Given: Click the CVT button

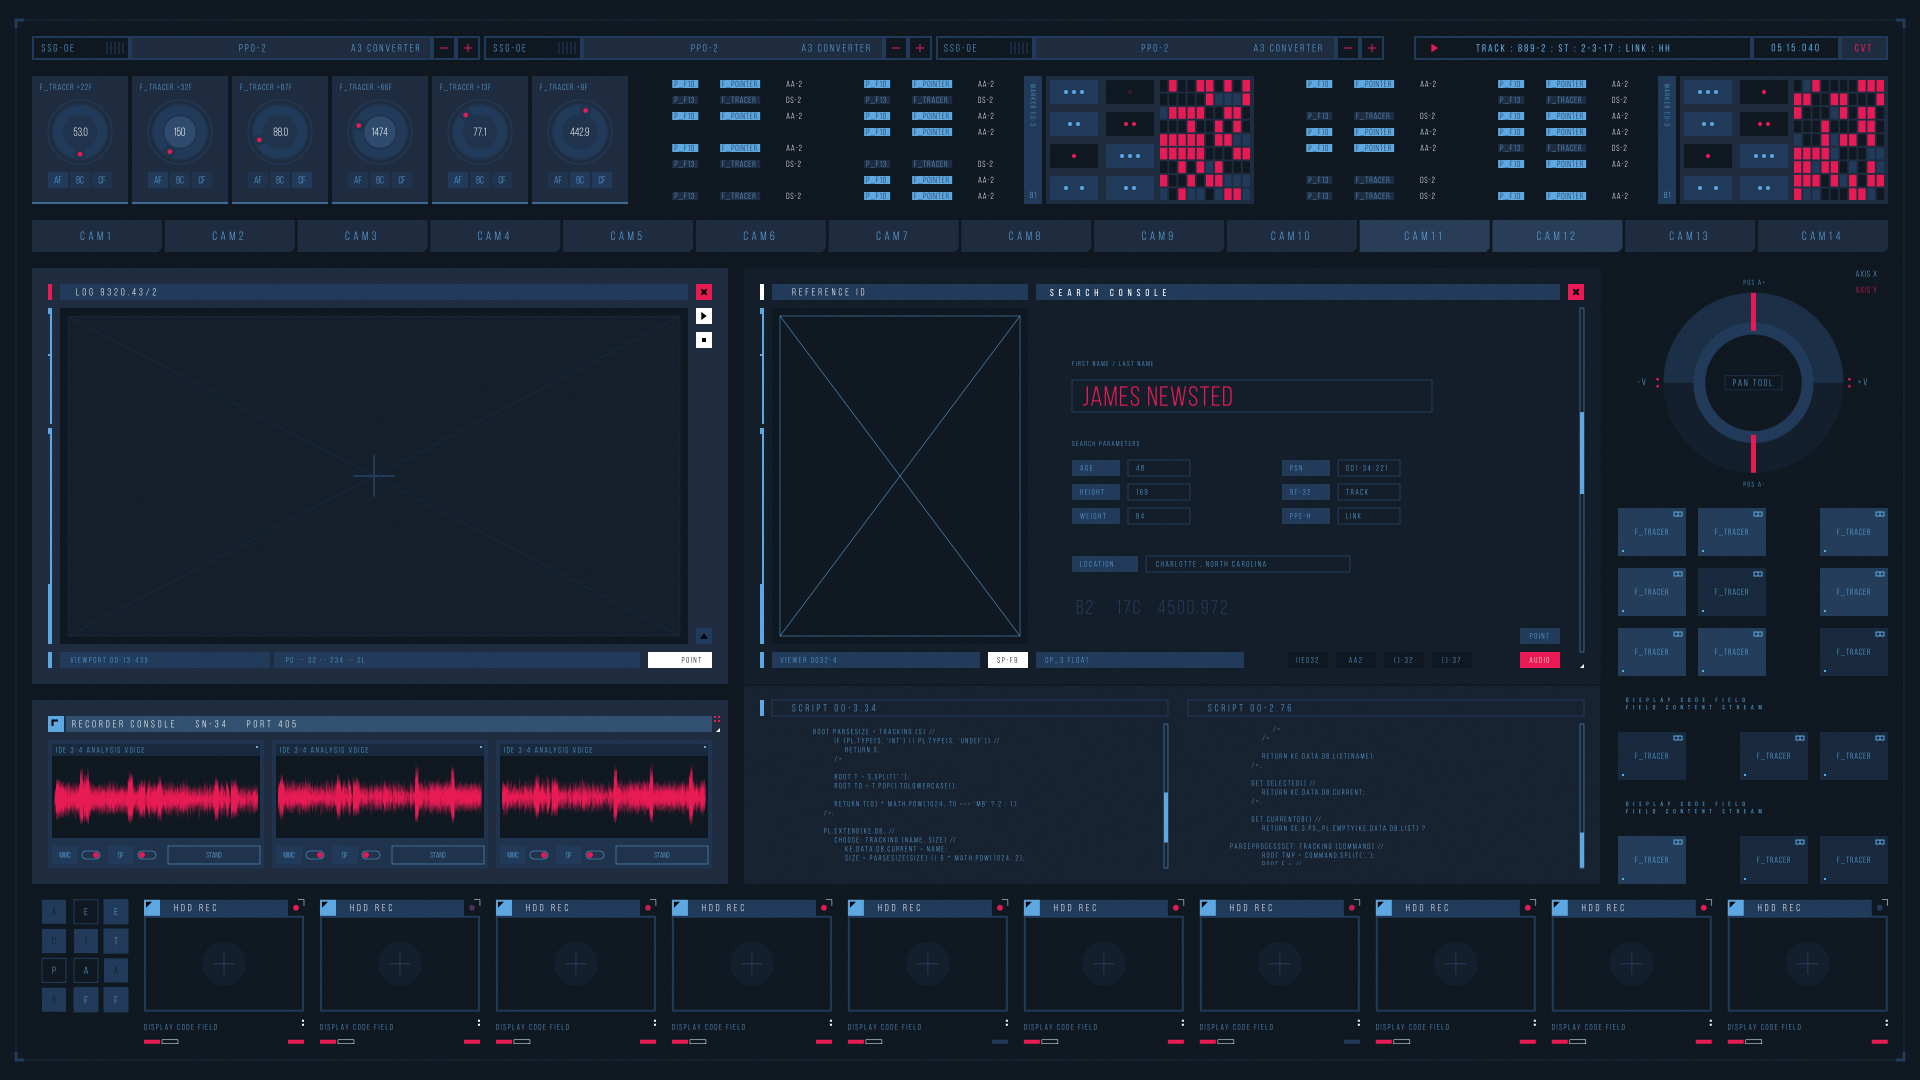Looking at the screenshot, I should (1863, 48).
